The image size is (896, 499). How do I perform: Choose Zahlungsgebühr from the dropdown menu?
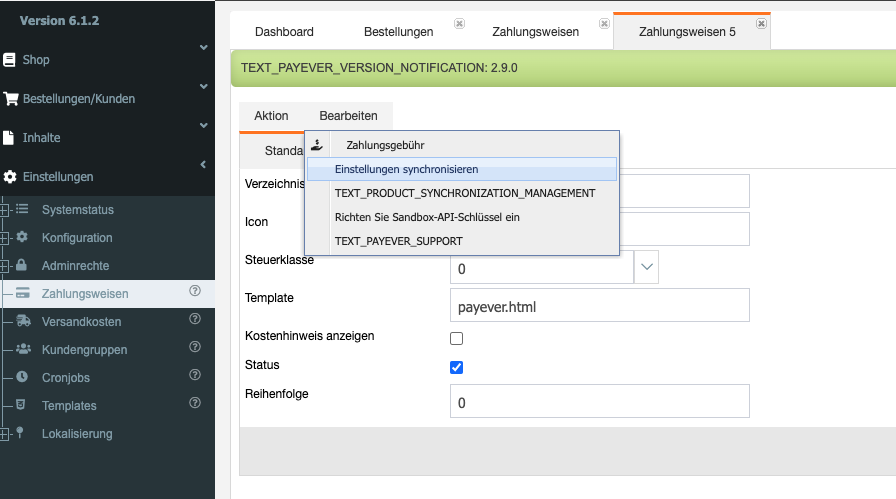pyautogui.click(x=462, y=145)
